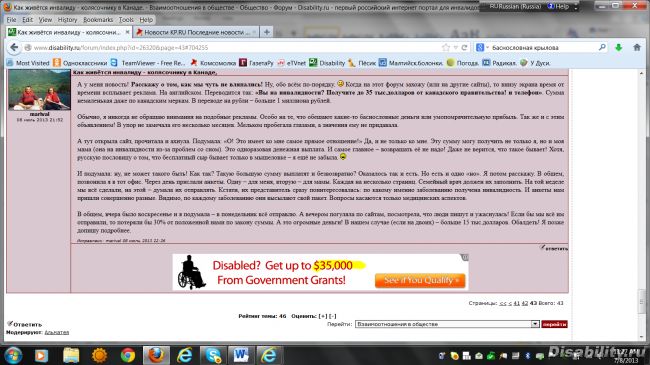Bookmark this page with the star icon
This screenshot has width=650, height=365.
click(446, 48)
